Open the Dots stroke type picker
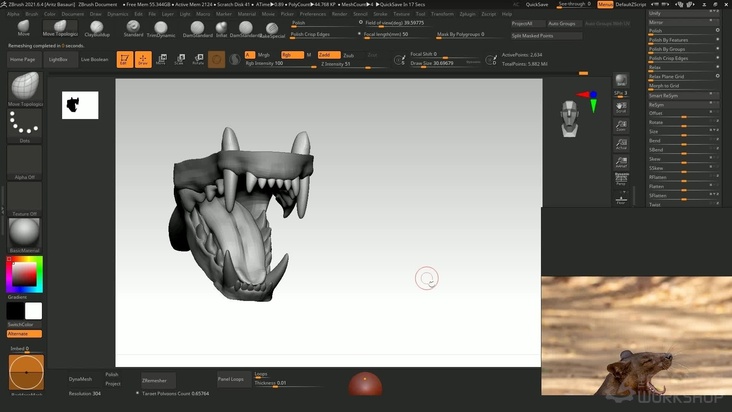This screenshot has width=732, height=412. click(25, 125)
